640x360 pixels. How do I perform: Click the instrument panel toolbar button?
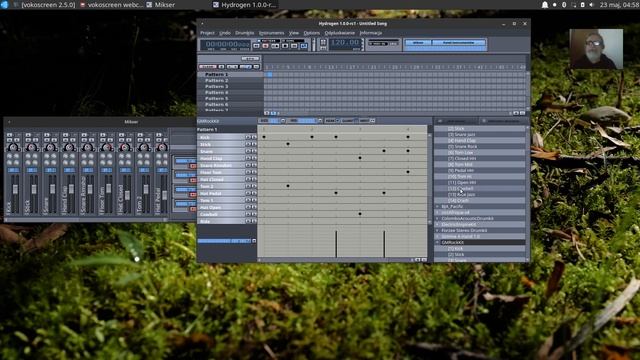(x=458, y=42)
